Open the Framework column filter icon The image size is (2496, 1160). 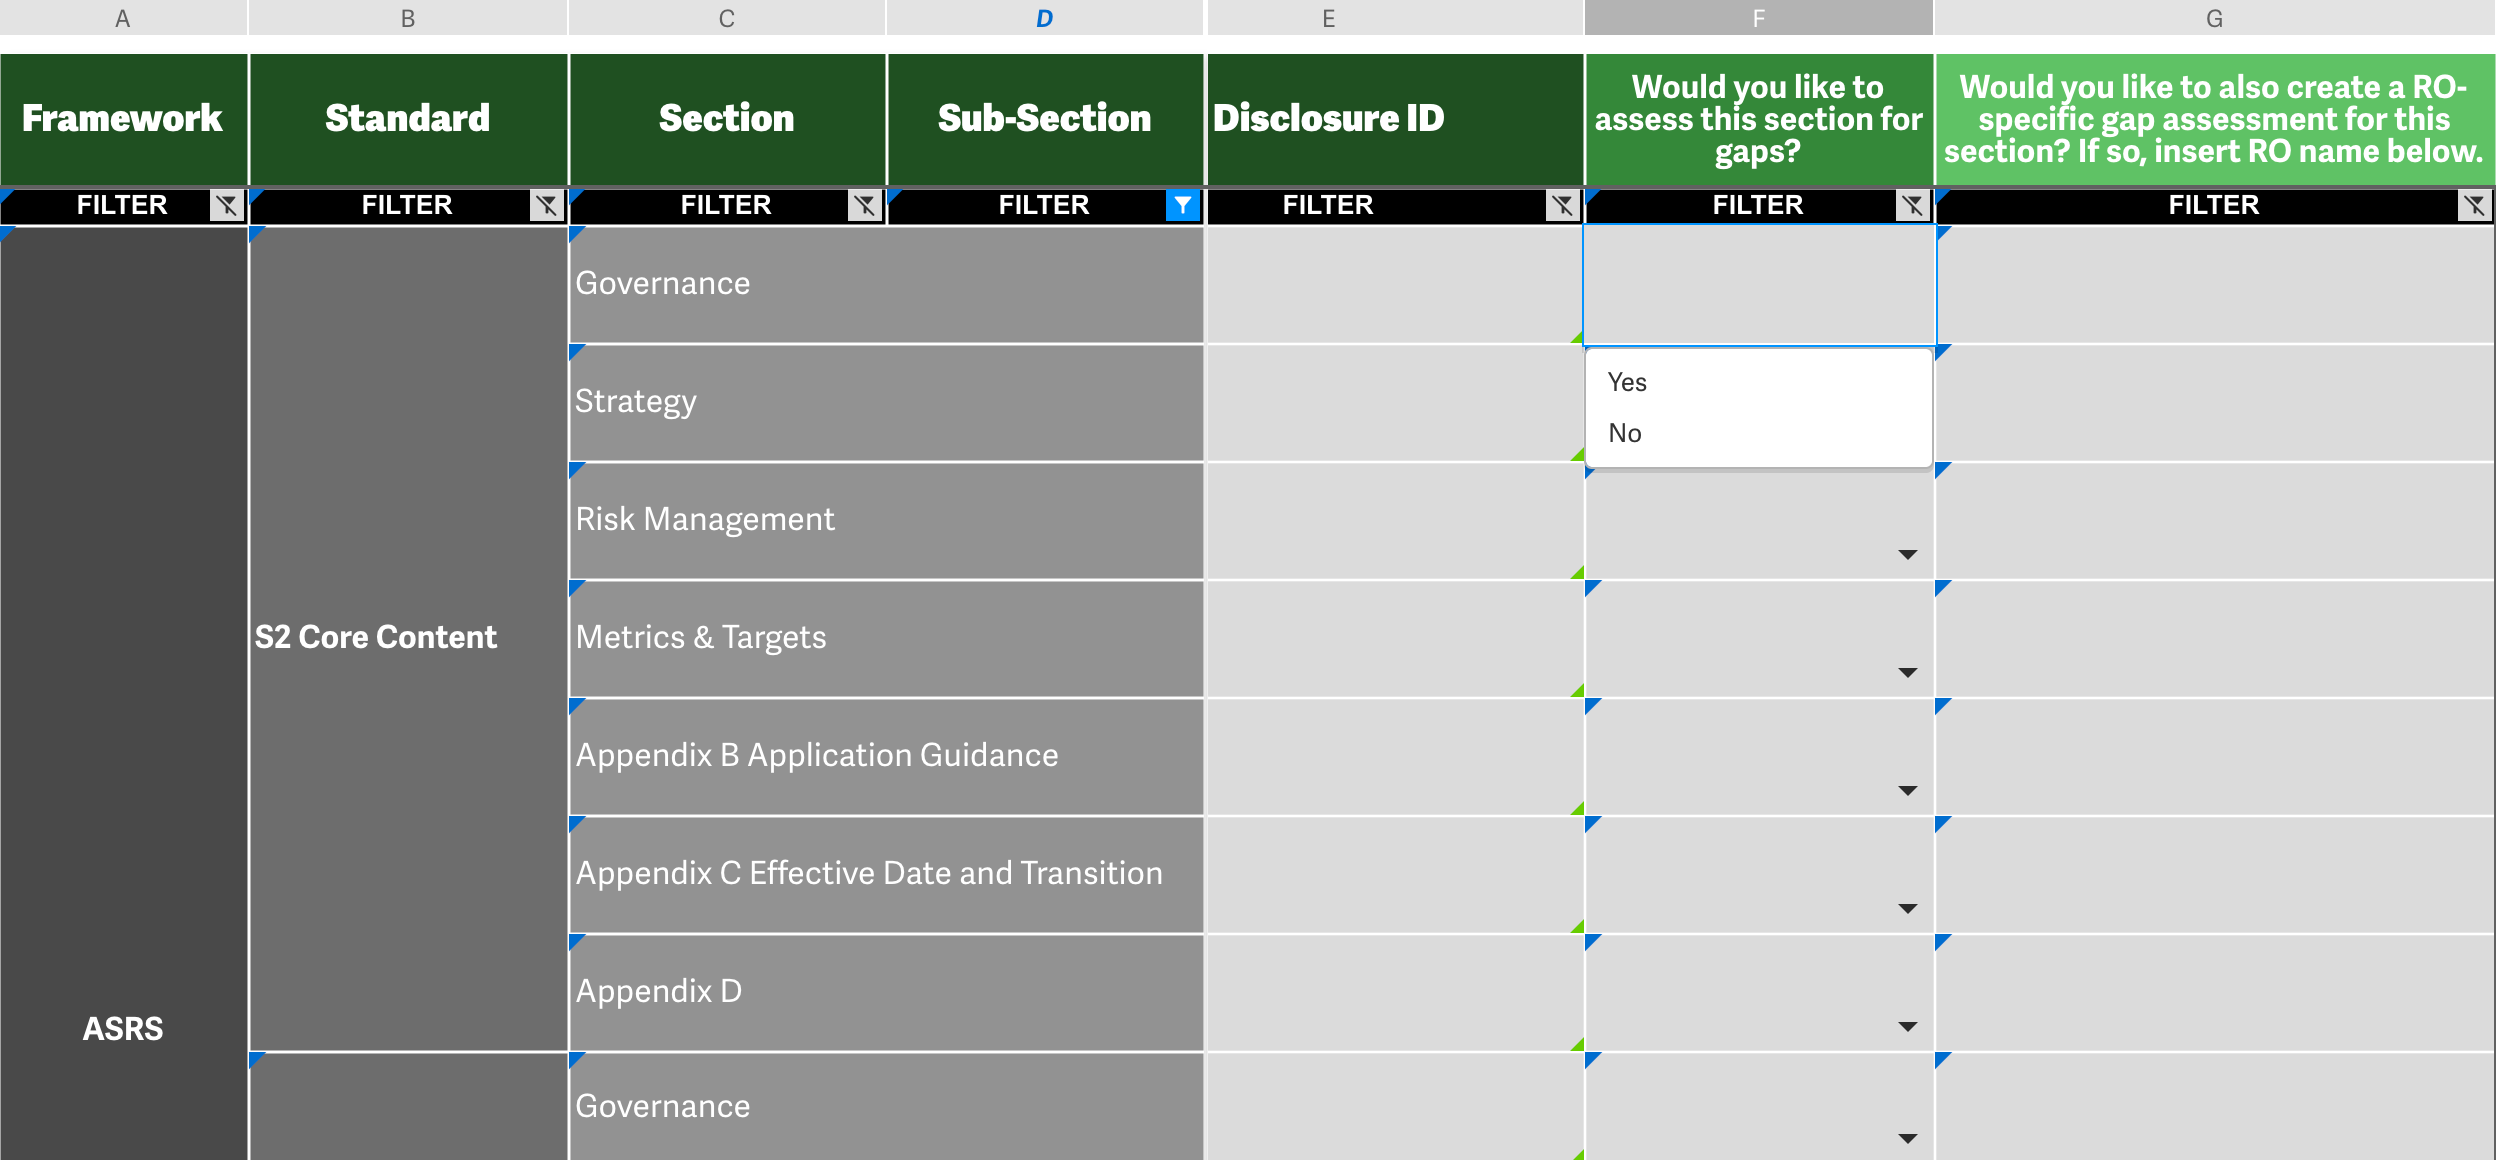(227, 205)
